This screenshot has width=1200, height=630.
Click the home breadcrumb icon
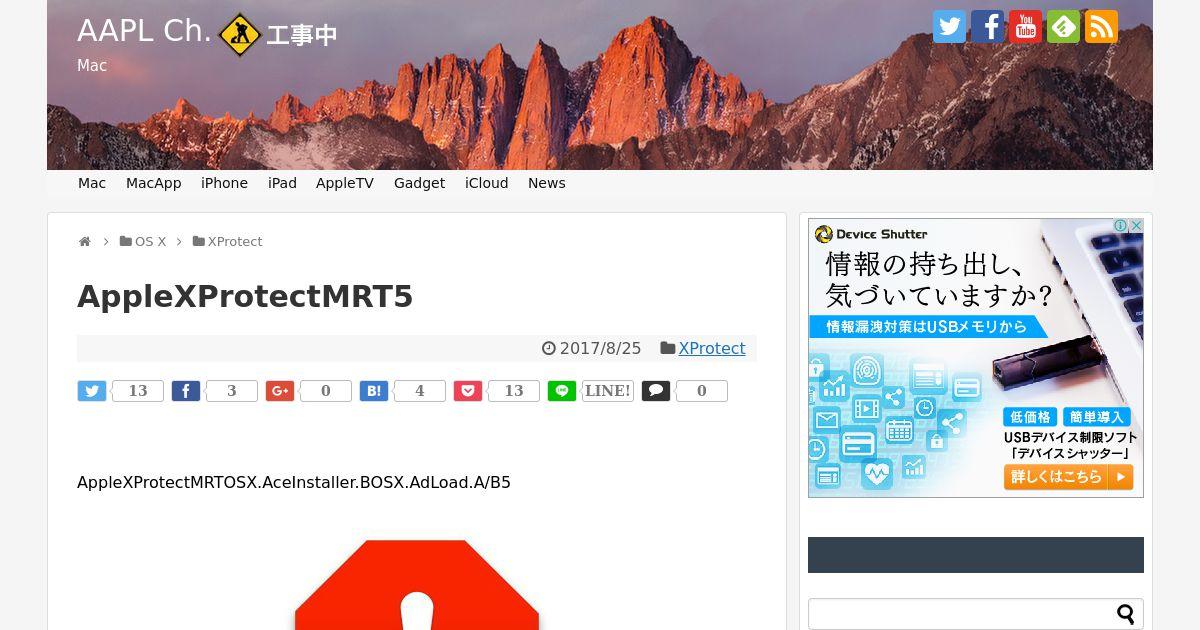tap(85, 242)
